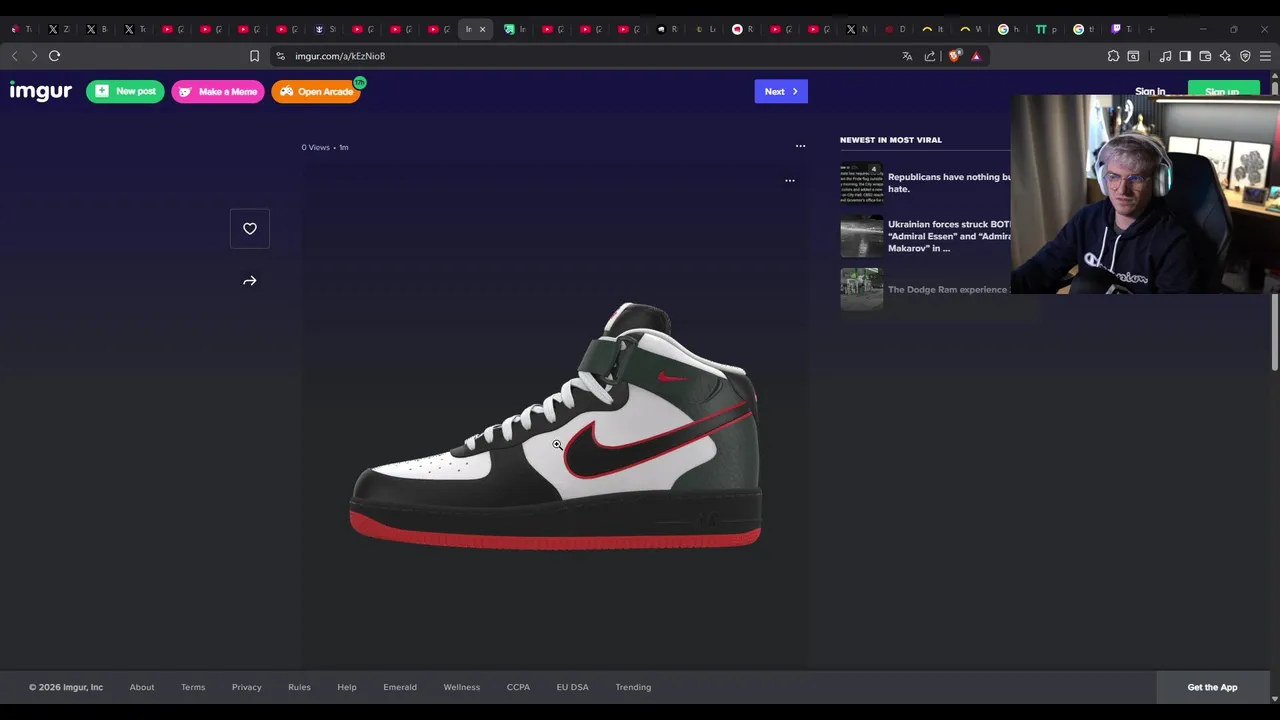The width and height of the screenshot is (1280, 720).
Task: Click the Dodge Ram post thumbnail
Action: 862,289
